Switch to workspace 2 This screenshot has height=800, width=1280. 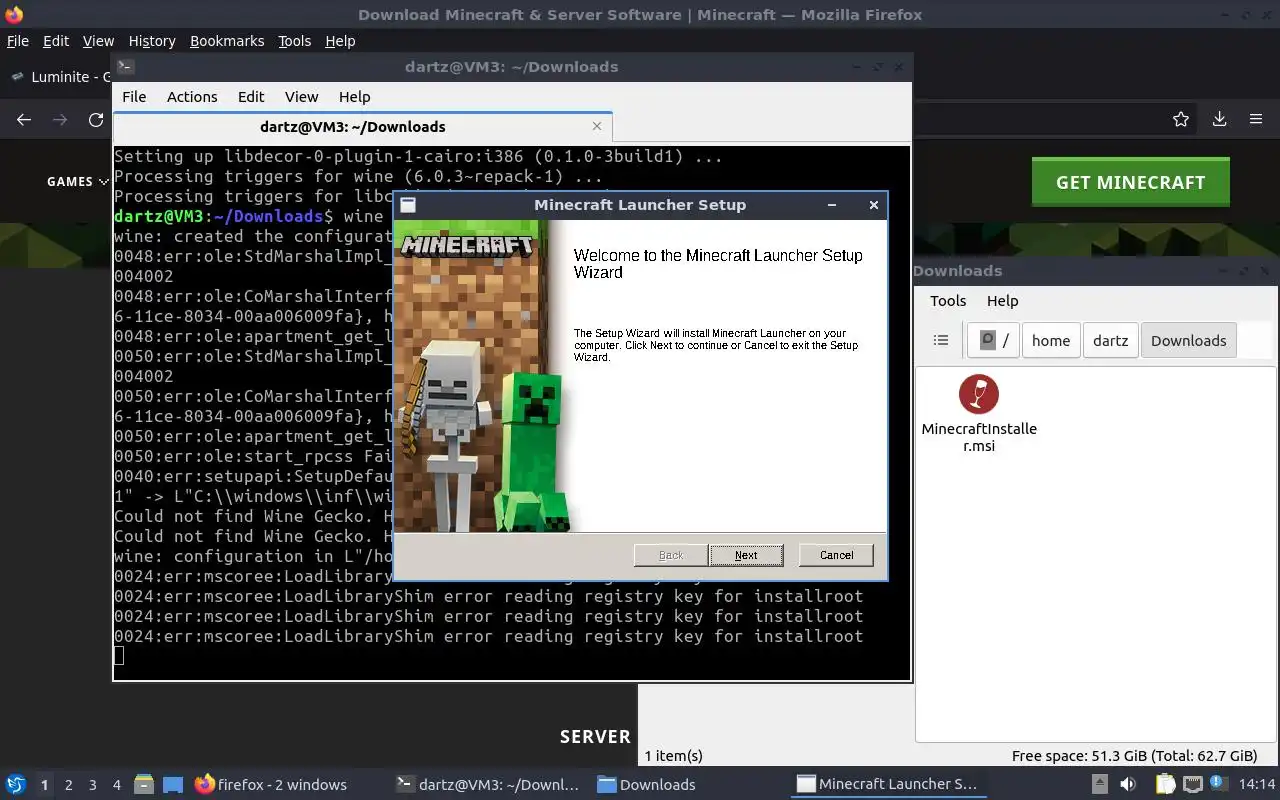pyautogui.click(x=69, y=785)
